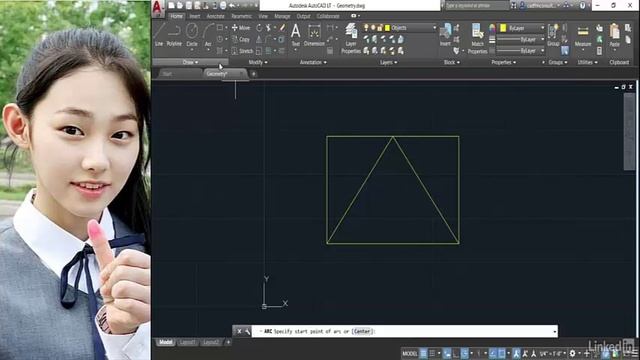Open the Collaborate ribbon tab
This screenshot has width=640, height=360.
click(x=328, y=16)
